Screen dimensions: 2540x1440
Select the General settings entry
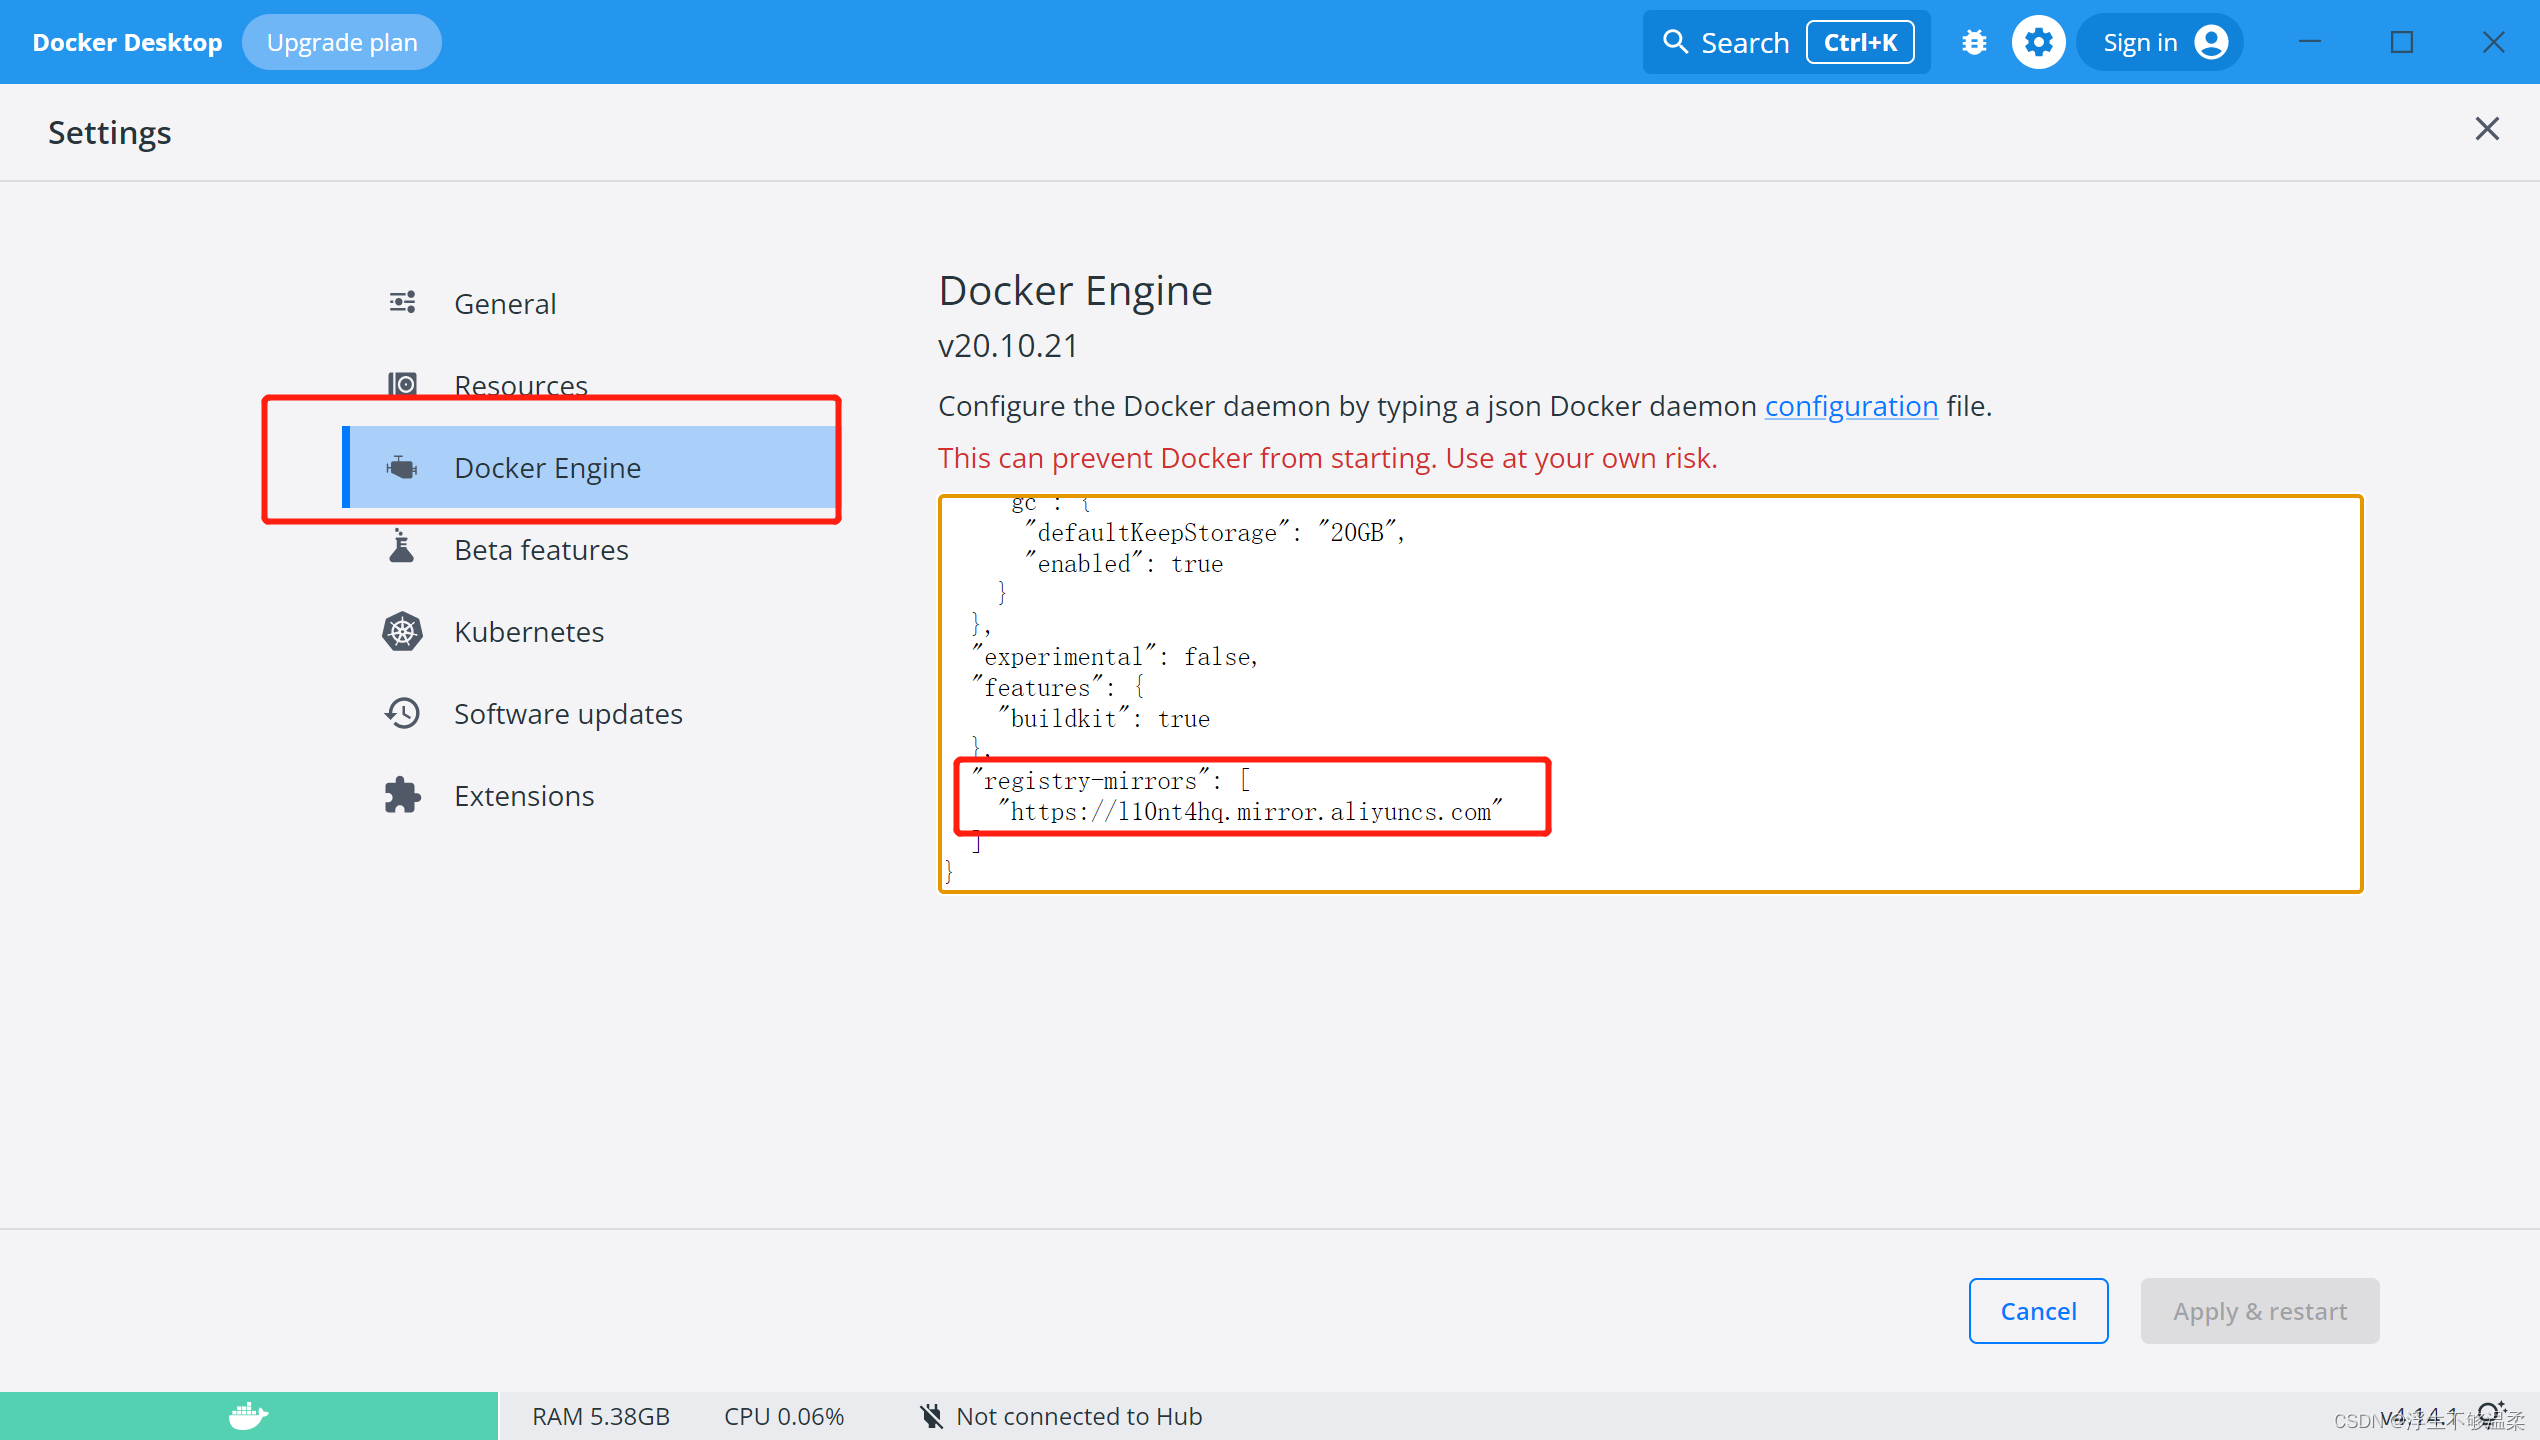point(505,303)
